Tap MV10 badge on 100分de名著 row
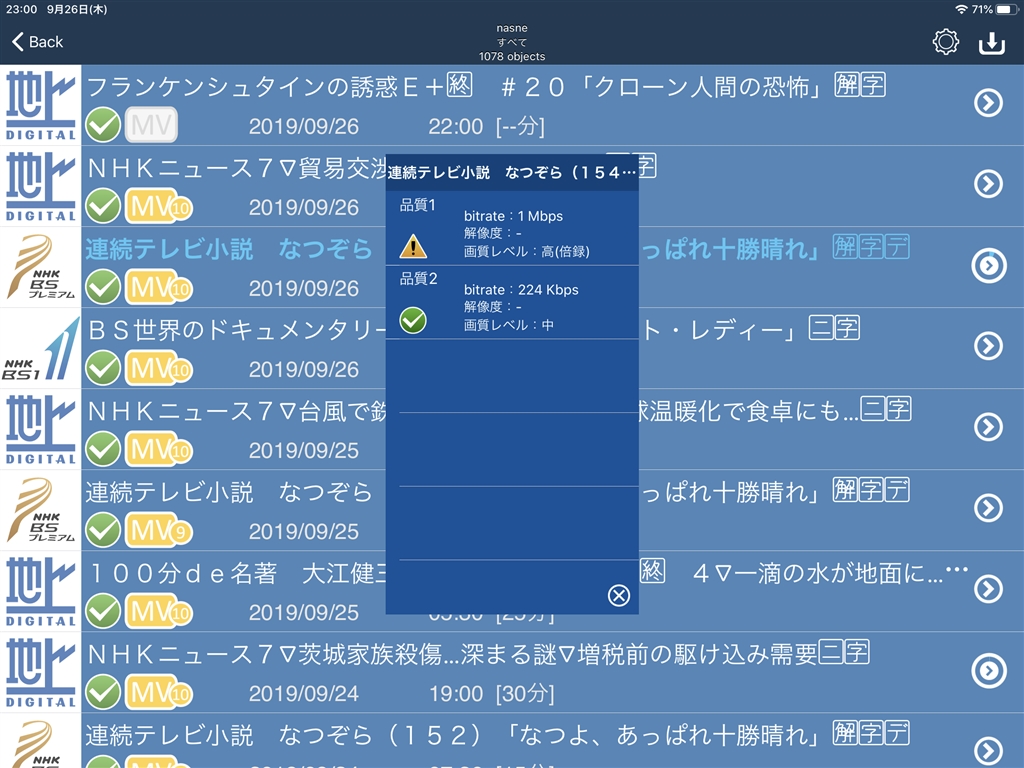Image resolution: width=1024 pixels, height=768 pixels. (159, 611)
